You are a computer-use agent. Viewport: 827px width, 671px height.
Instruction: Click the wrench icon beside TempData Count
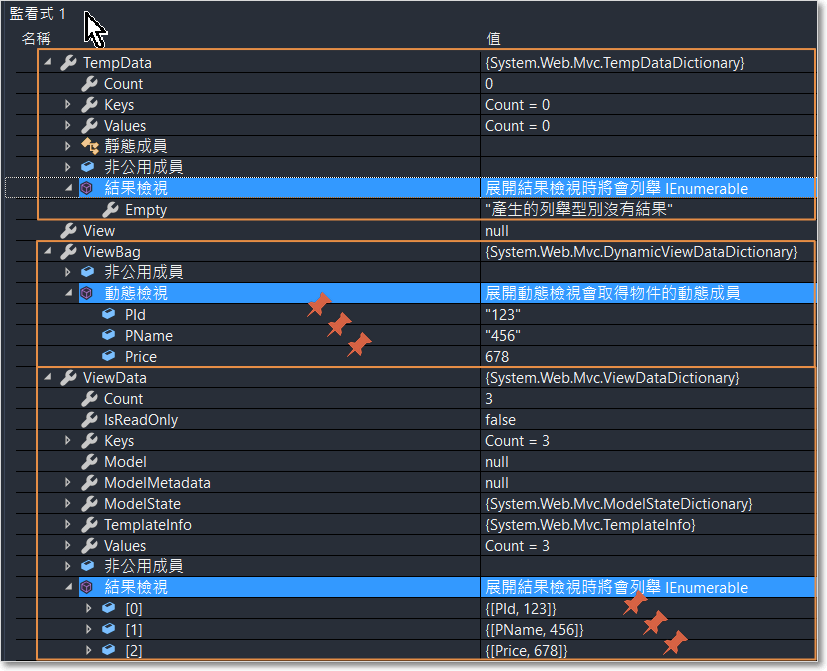[90, 83]
